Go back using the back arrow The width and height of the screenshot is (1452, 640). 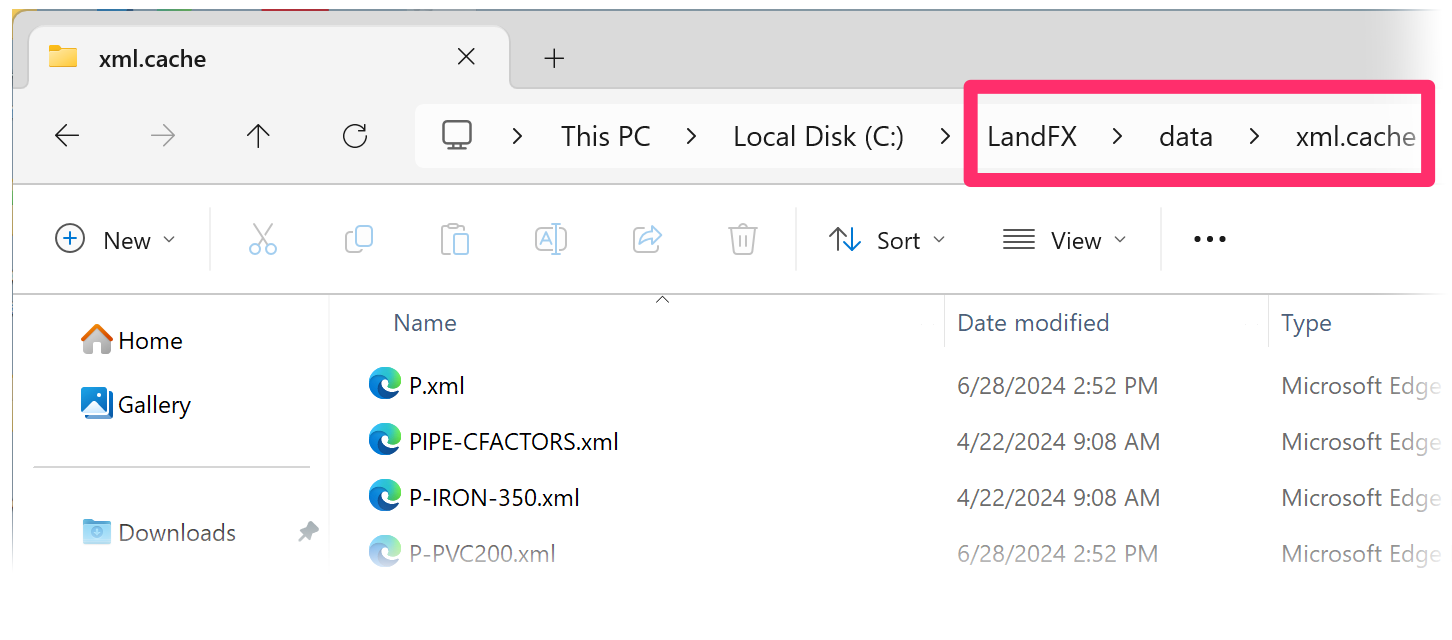[x=67, y=136]
